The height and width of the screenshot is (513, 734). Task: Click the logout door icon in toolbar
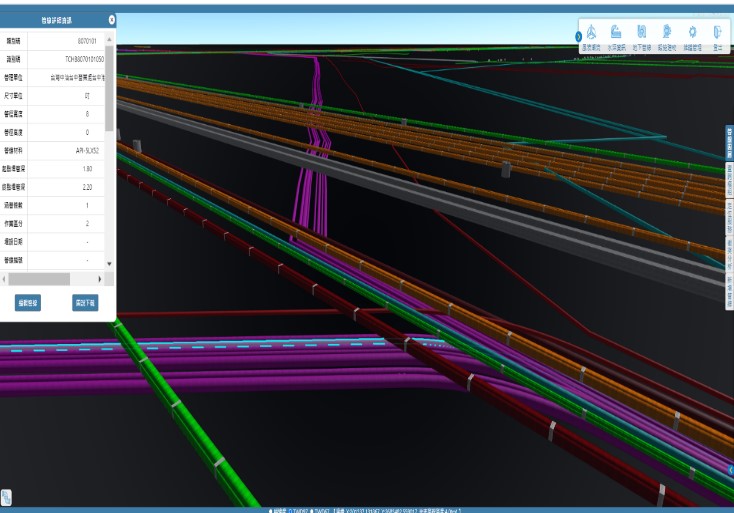[717, 32]
